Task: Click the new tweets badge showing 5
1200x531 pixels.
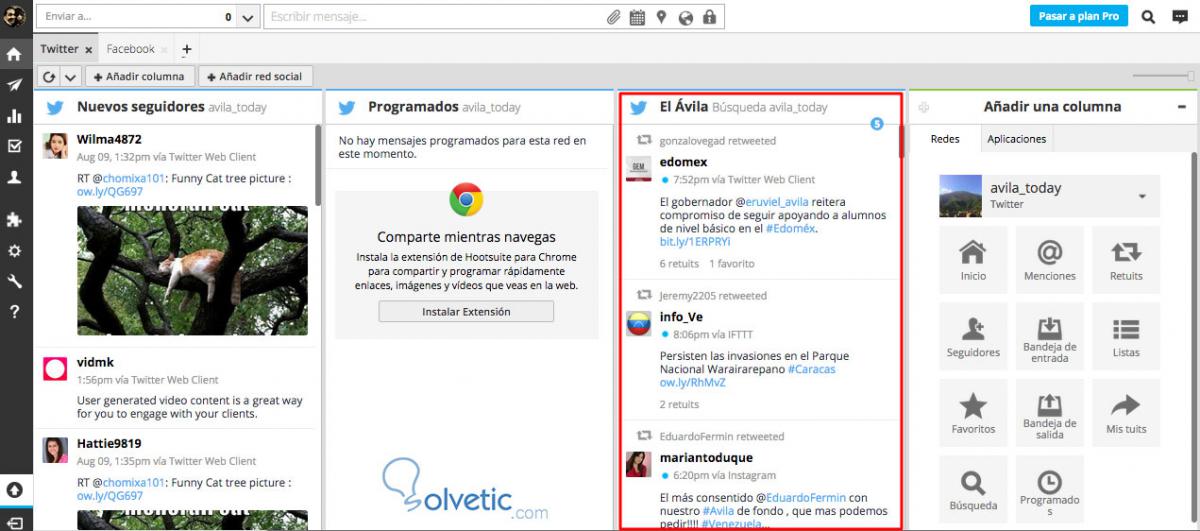Action: [877, 124]
